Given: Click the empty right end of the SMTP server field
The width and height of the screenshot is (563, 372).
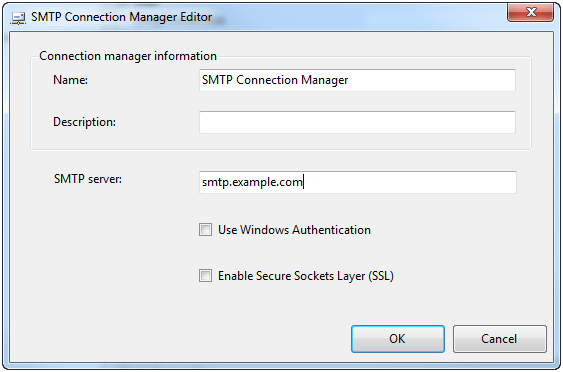Looking at the screenshot, I should click(409, 182).
